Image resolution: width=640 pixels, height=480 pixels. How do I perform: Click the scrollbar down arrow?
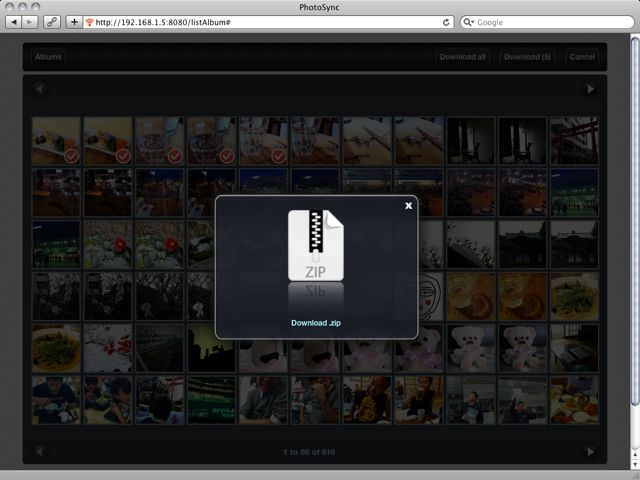pyautogui.click(x=635, y=464)
